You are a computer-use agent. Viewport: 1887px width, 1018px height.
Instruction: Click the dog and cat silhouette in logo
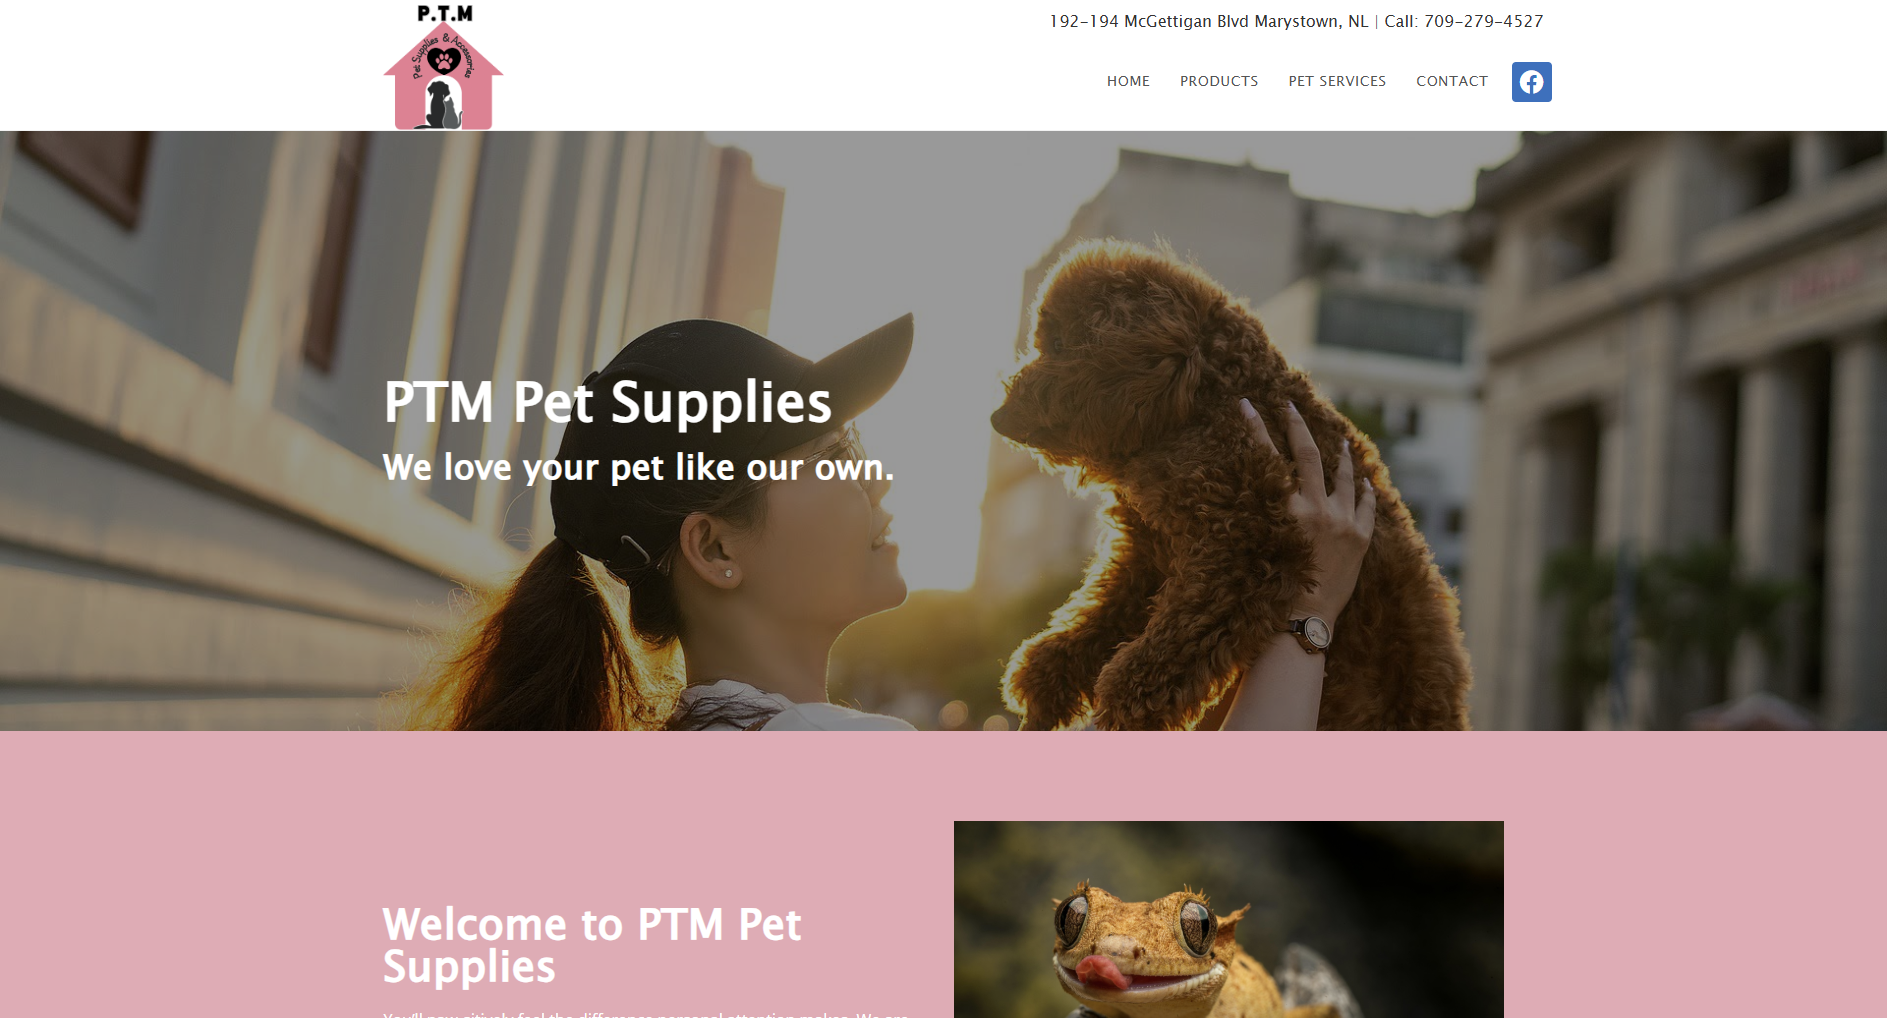(441, 105)
